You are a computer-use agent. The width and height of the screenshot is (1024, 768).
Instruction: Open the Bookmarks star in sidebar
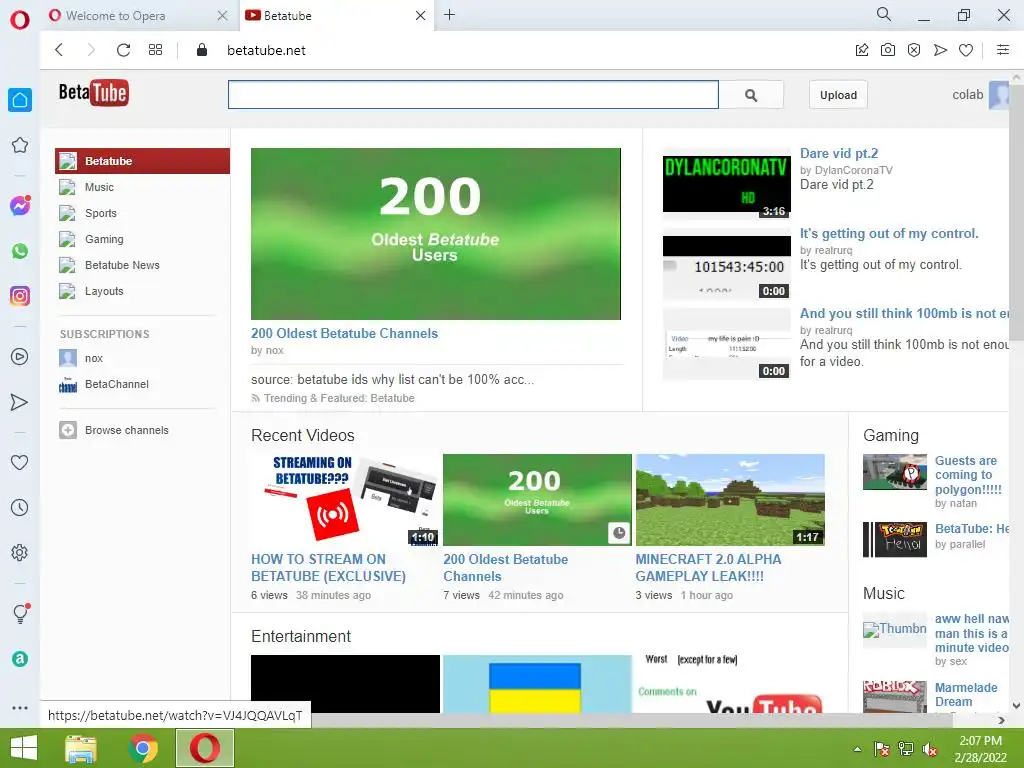[20, 145]
